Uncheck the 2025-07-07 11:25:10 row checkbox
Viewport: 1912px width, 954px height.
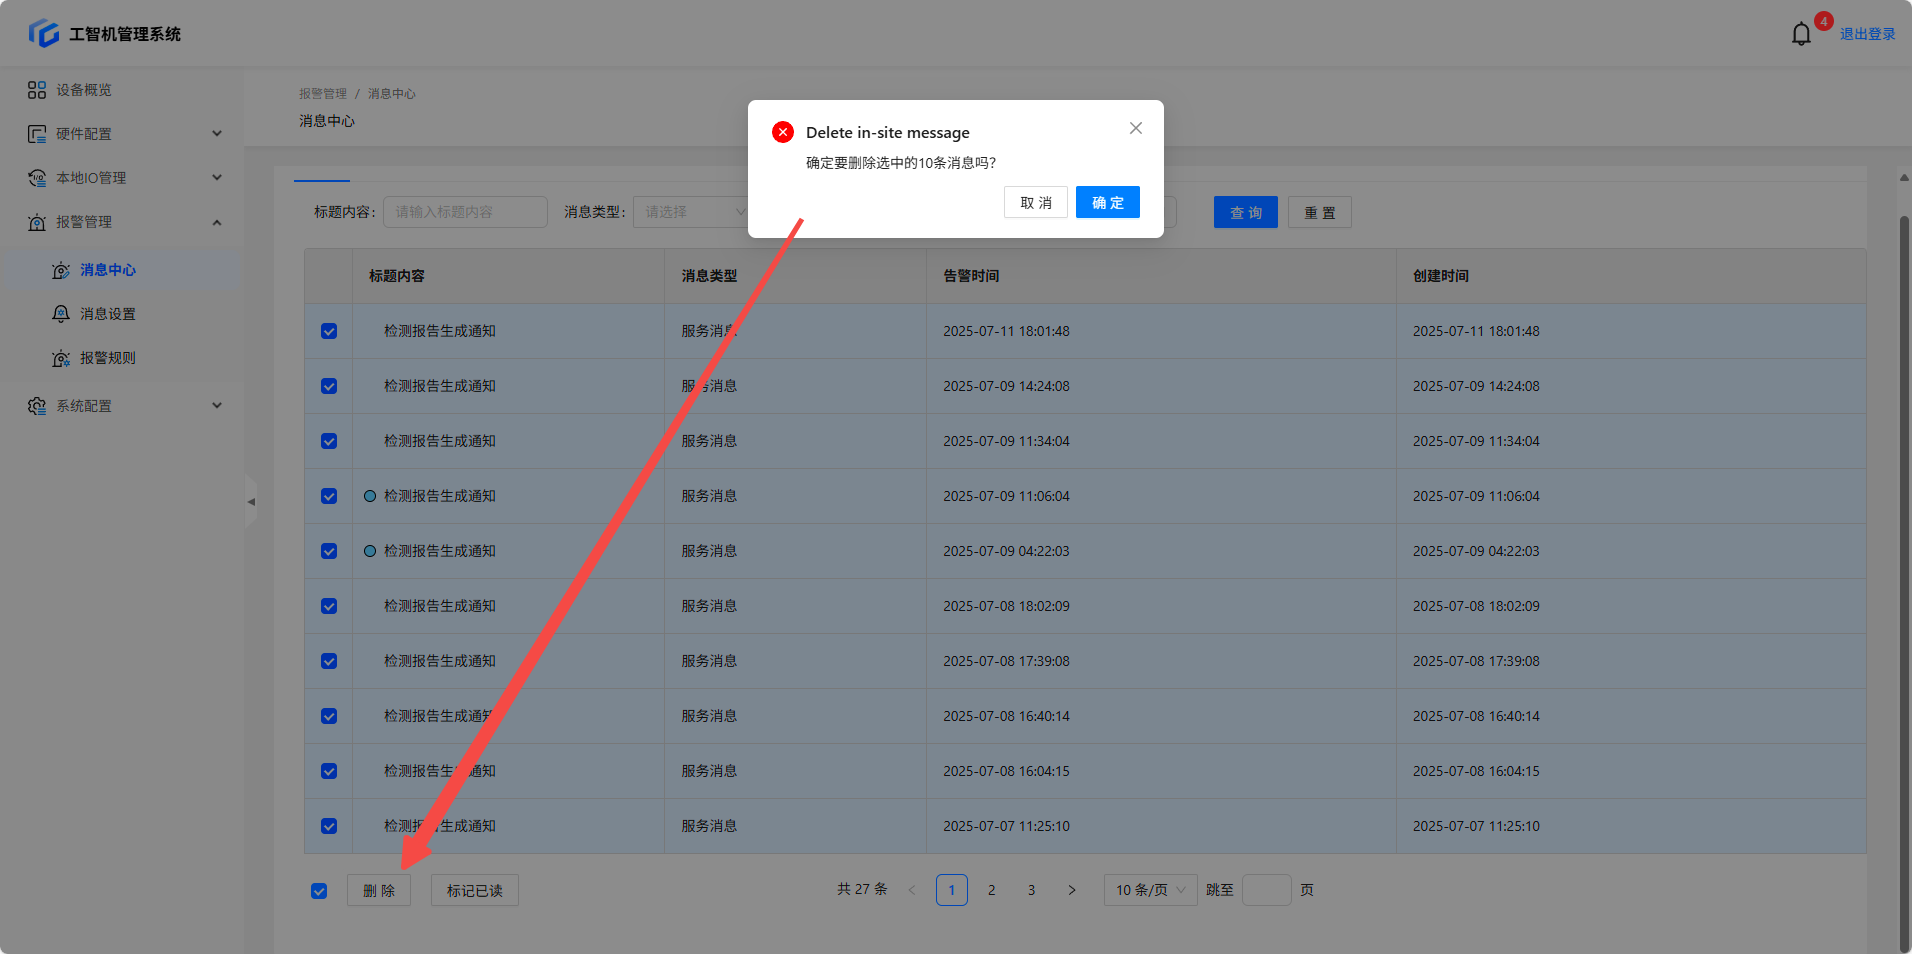tap(329, 826)
